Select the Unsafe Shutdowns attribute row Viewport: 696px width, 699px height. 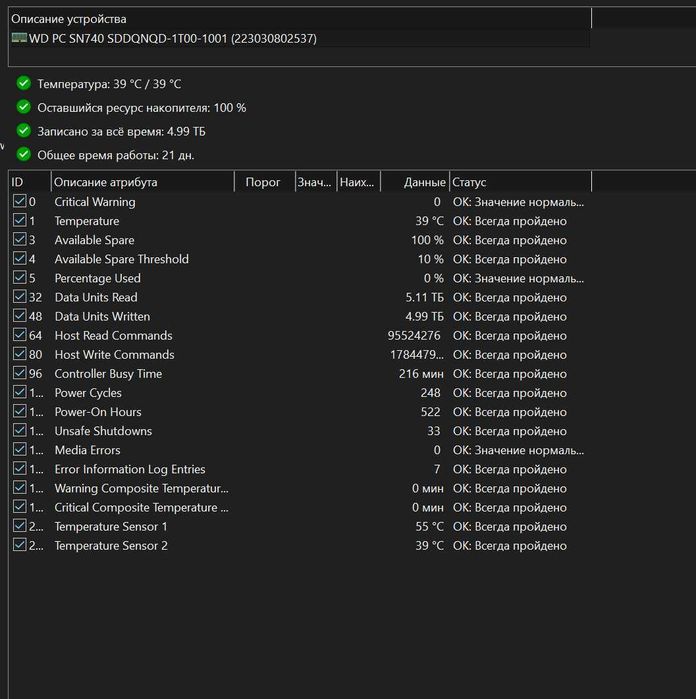(x=103, y=431)
